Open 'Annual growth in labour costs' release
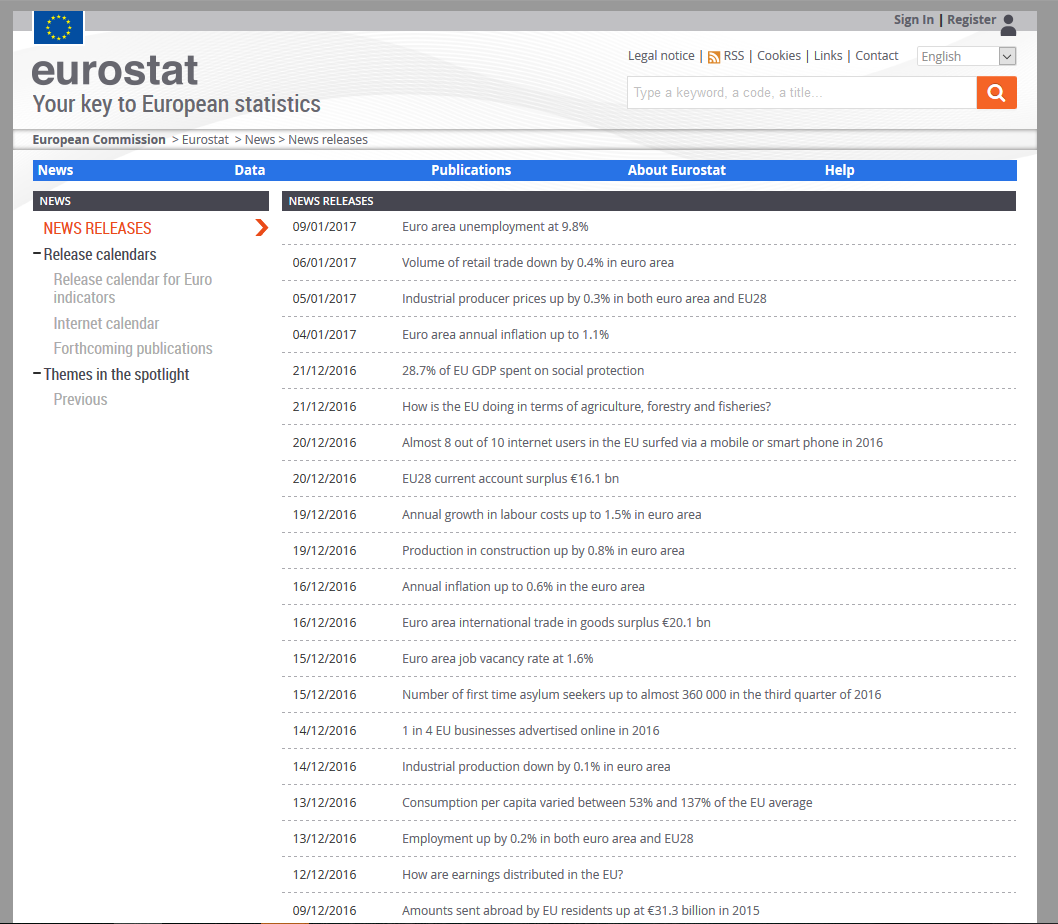This screenshot has width=1058, height=924. click(x=551, y=514)
